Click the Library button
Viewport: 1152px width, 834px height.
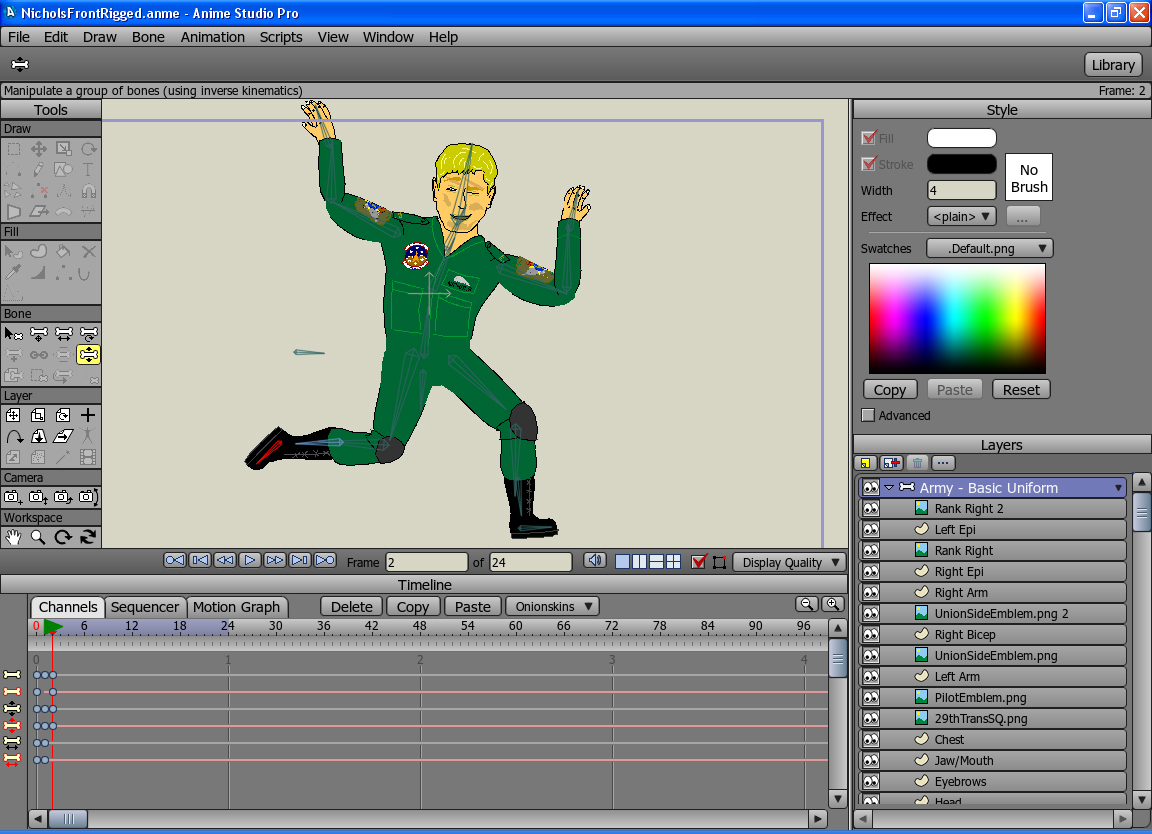(1113, 65)
